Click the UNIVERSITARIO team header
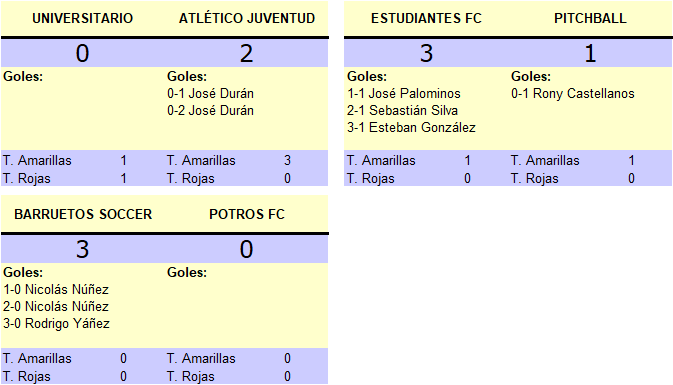 click(x=82, y=18)
